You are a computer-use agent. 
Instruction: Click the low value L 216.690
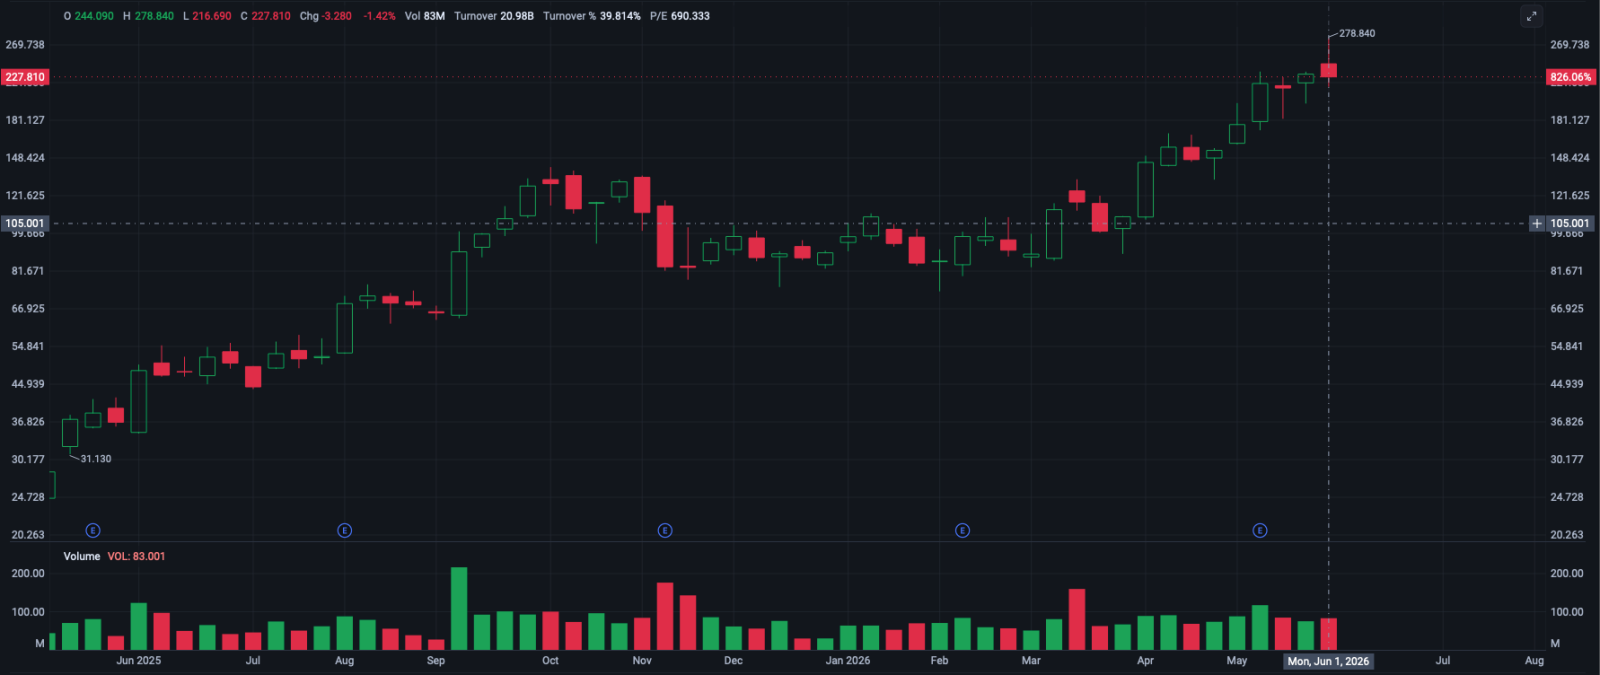click(207, 16)
